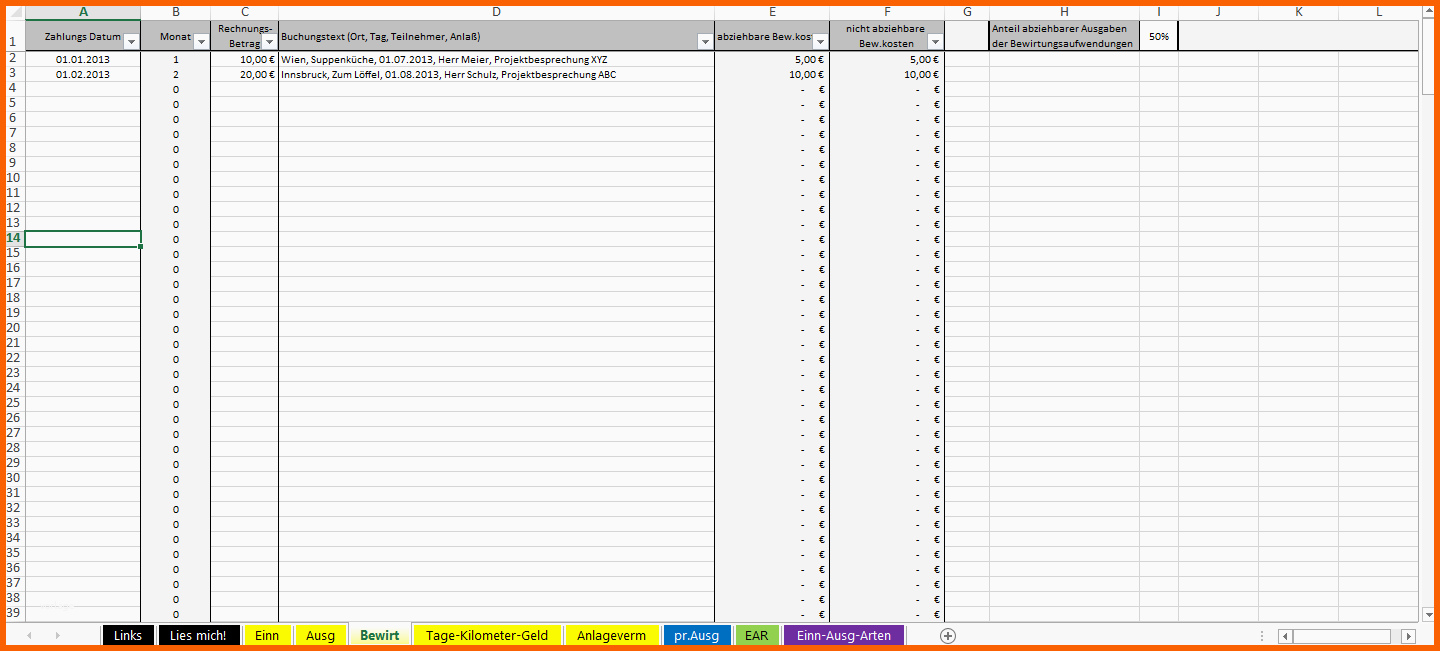This screenshot has width=1440, height=651.
Task: Click the horizontal scrollbar left arrow
Action: coord(1285,636)
